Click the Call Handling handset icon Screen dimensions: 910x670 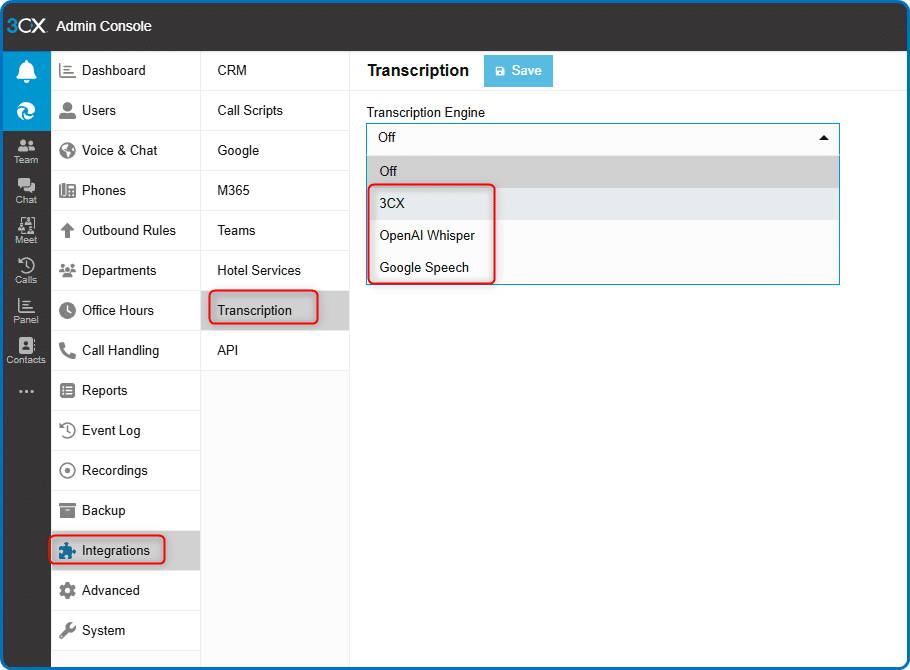(67, 351)
